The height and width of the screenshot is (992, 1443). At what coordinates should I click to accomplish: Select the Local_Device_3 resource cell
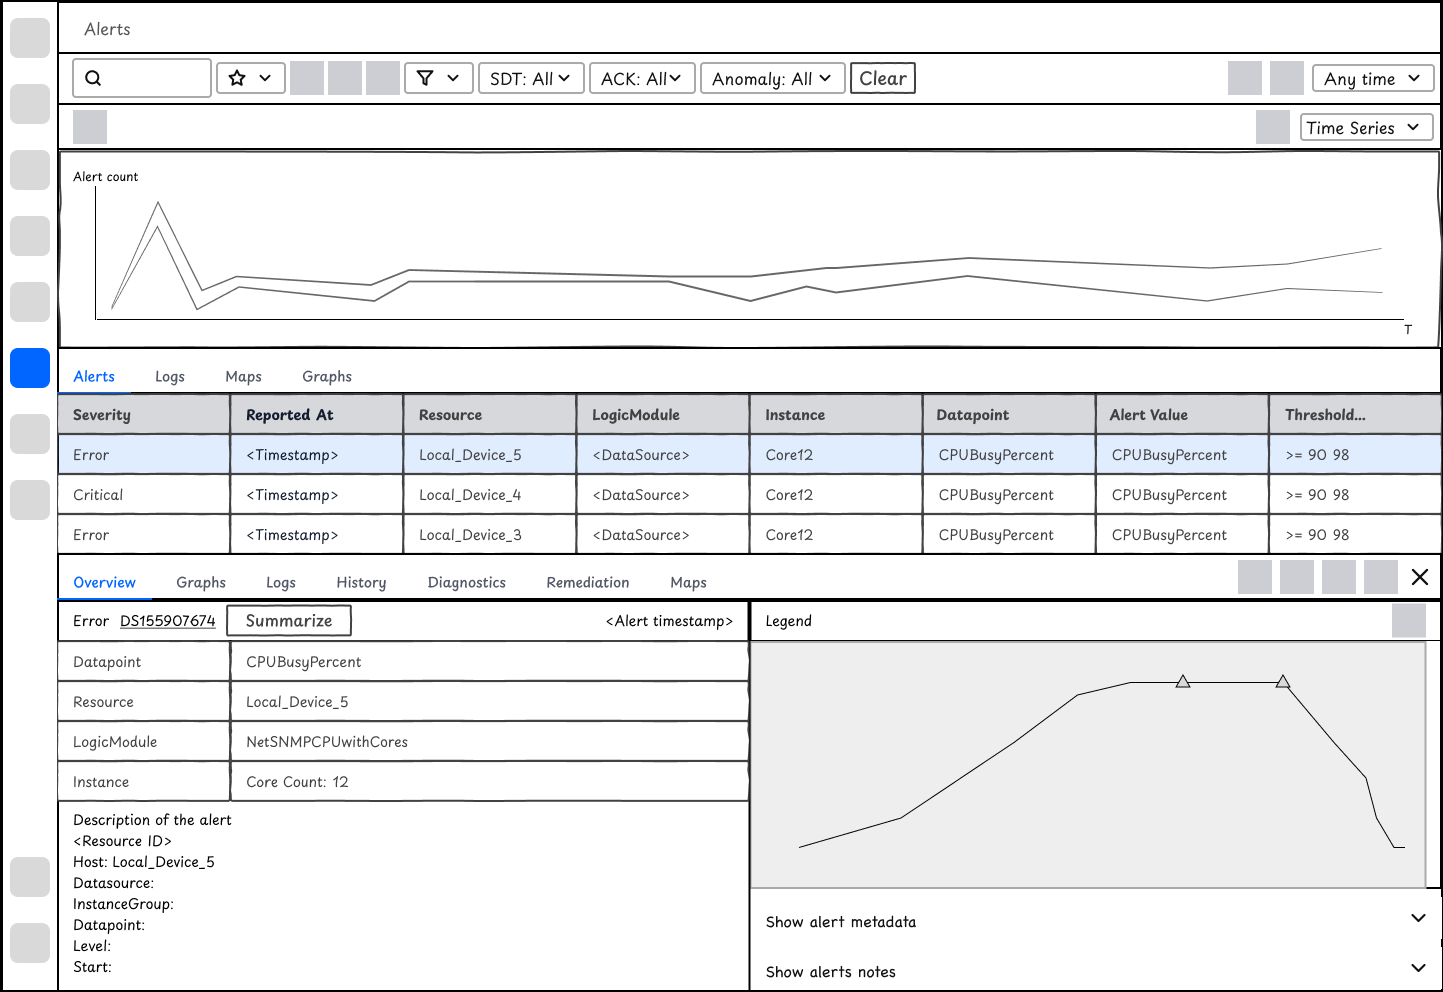(490, 534)
